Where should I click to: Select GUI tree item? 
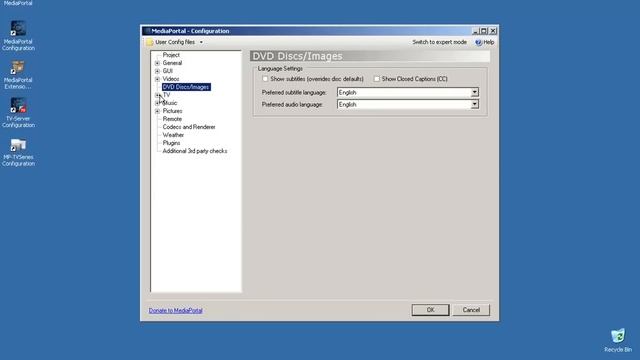coord(167,71)
